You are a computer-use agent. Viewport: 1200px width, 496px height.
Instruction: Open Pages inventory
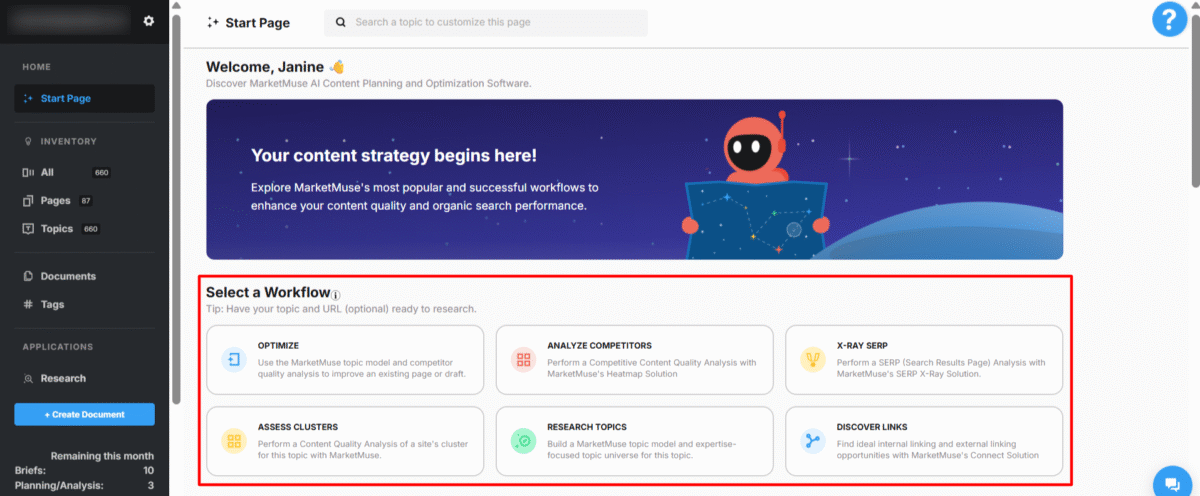(x=56, y=201)
